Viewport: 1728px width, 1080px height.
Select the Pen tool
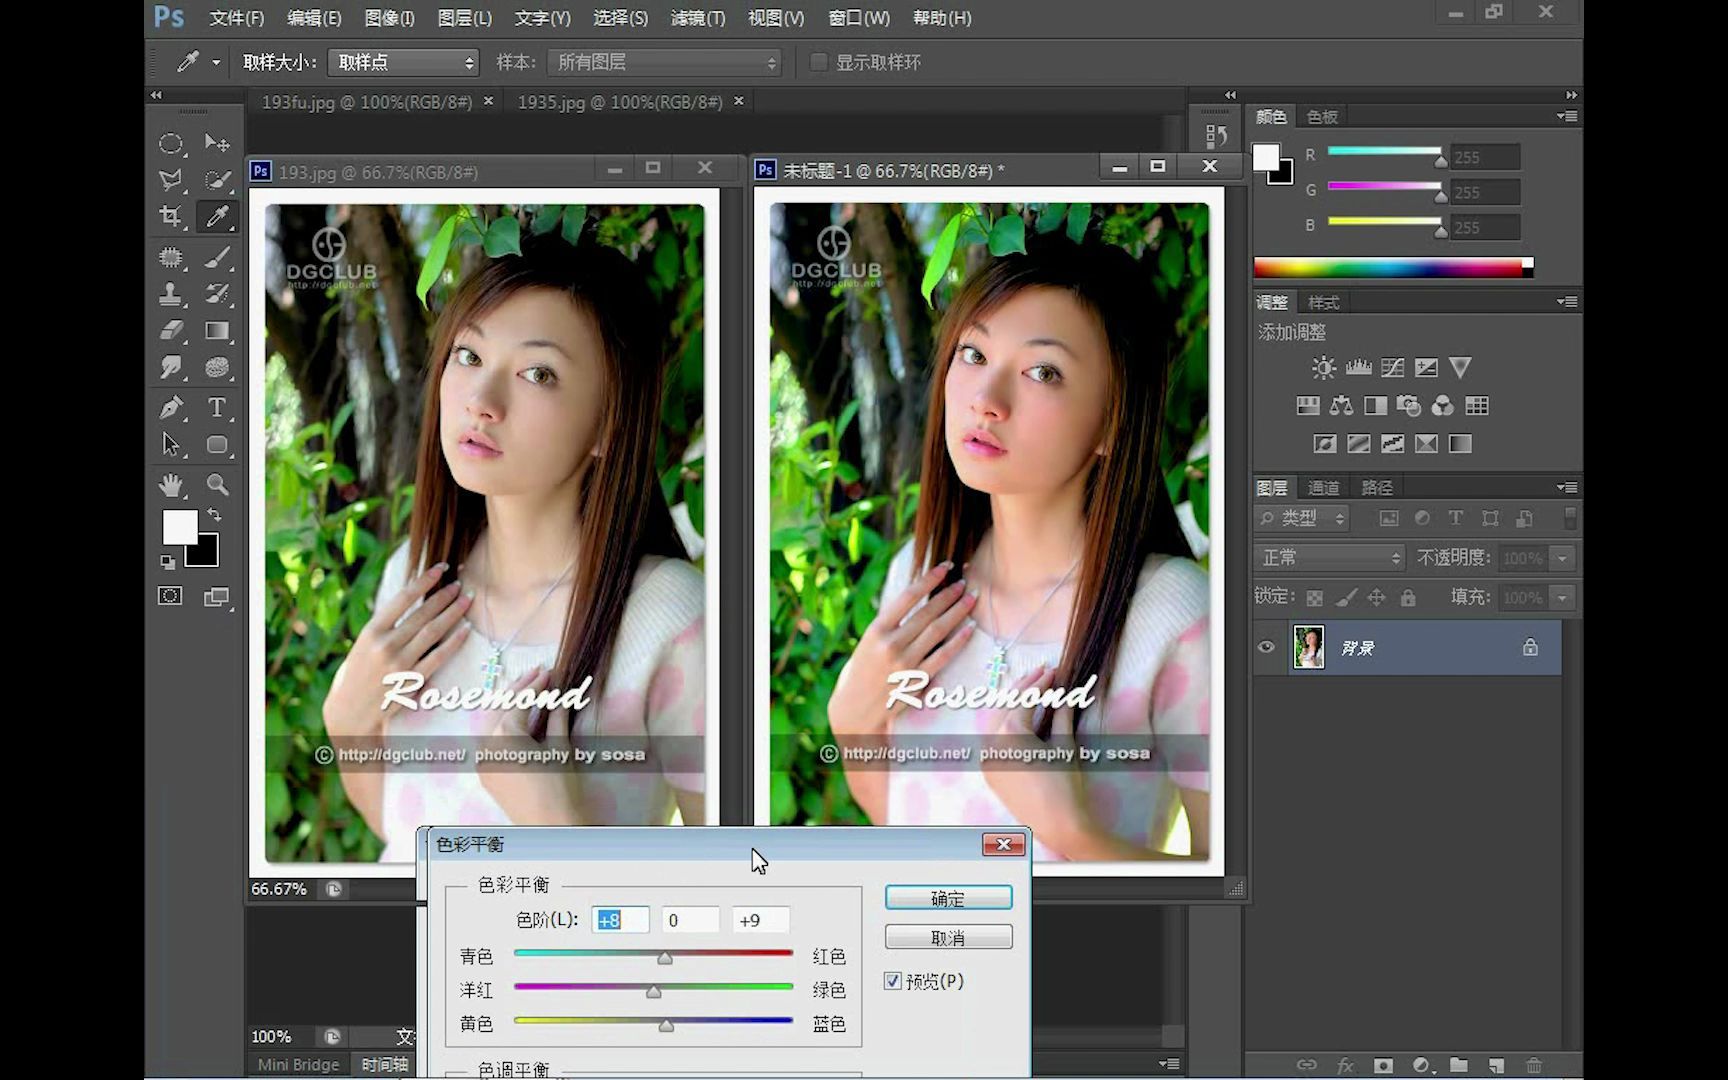(171, 408)
